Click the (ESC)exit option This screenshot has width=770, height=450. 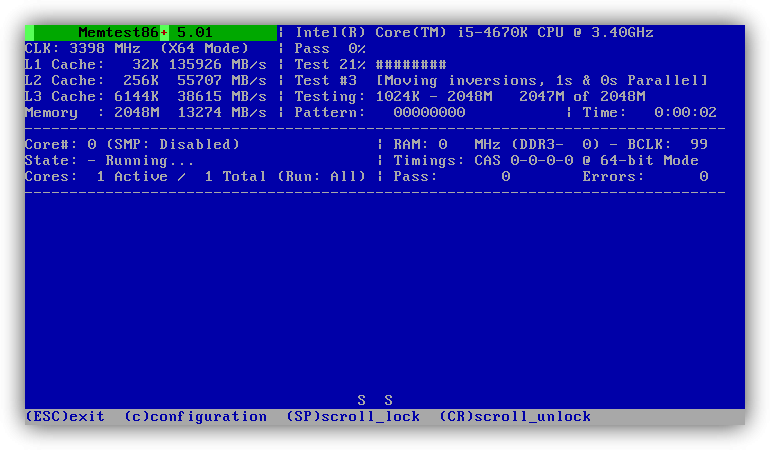65,417
